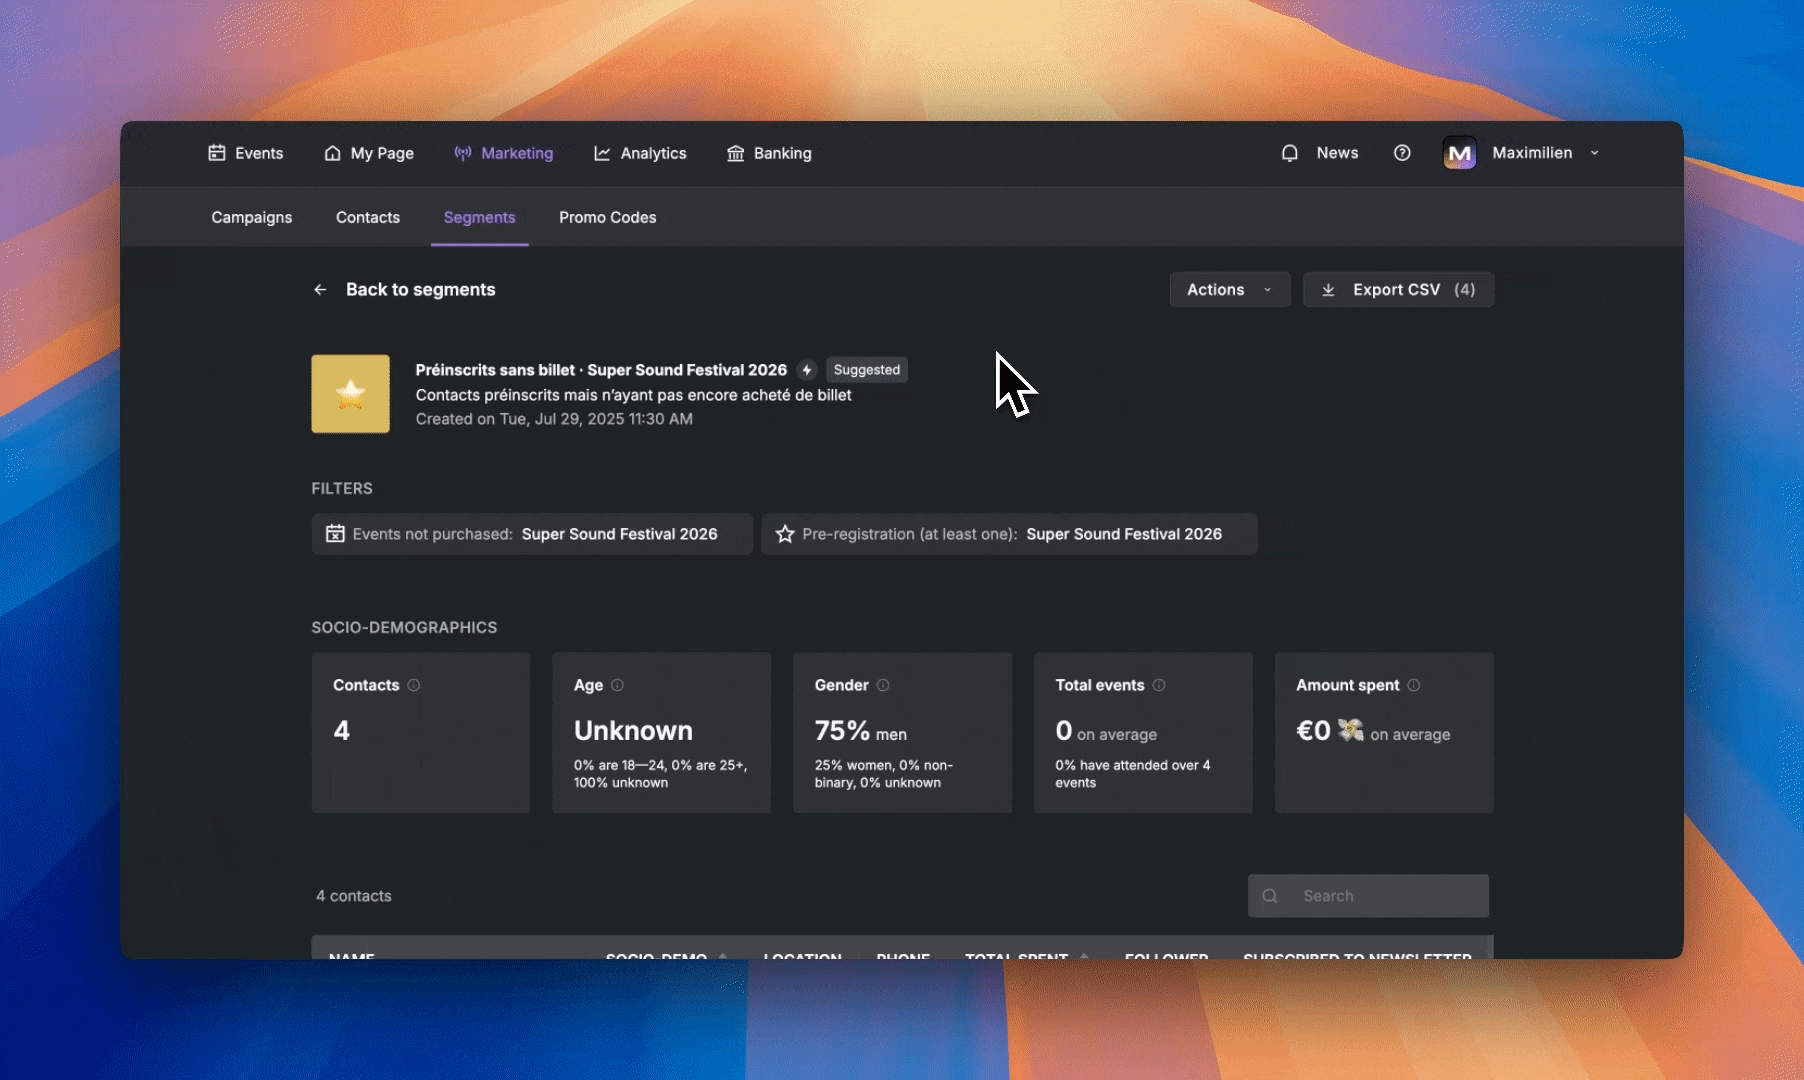Screen dimensions: 1804x1080
Task: Open the Banking section
Action: [769, 153]
